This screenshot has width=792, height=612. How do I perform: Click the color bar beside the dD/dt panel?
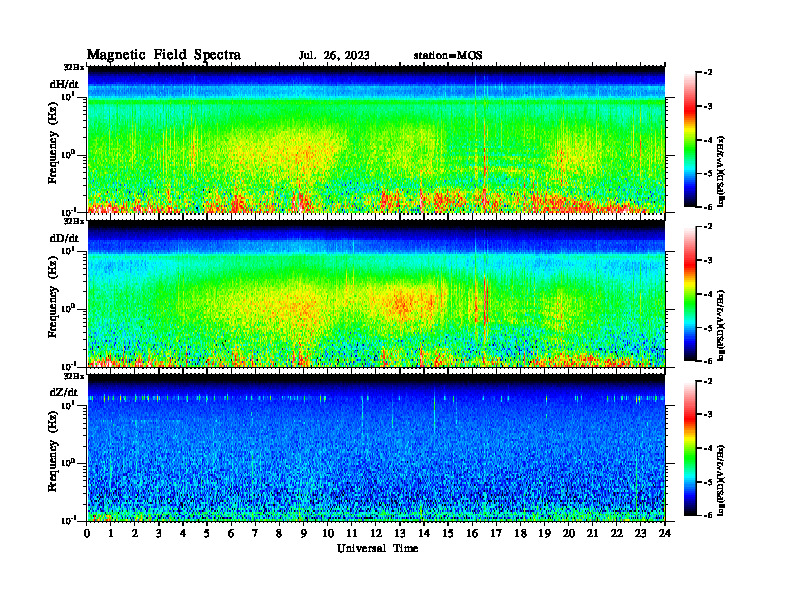[690, 294]
